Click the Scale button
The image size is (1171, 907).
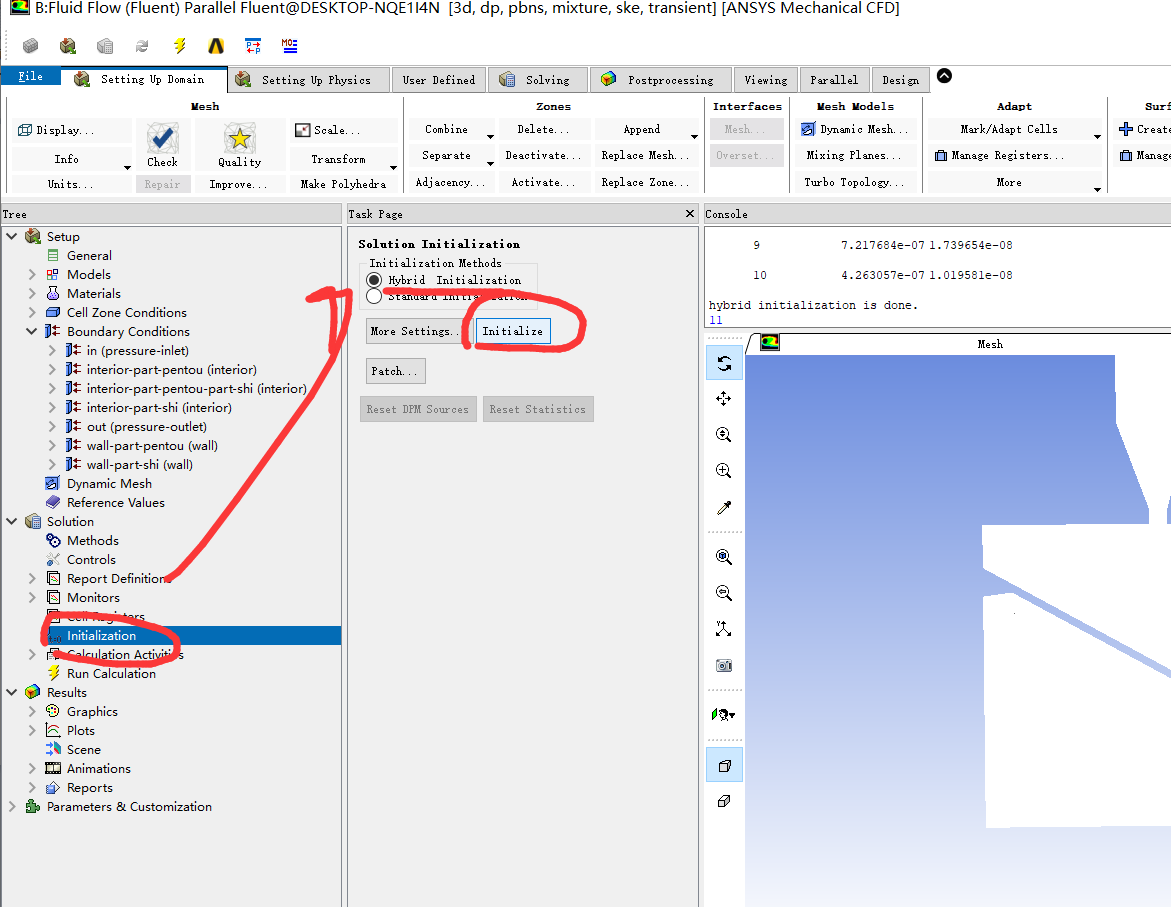[344, 130]
